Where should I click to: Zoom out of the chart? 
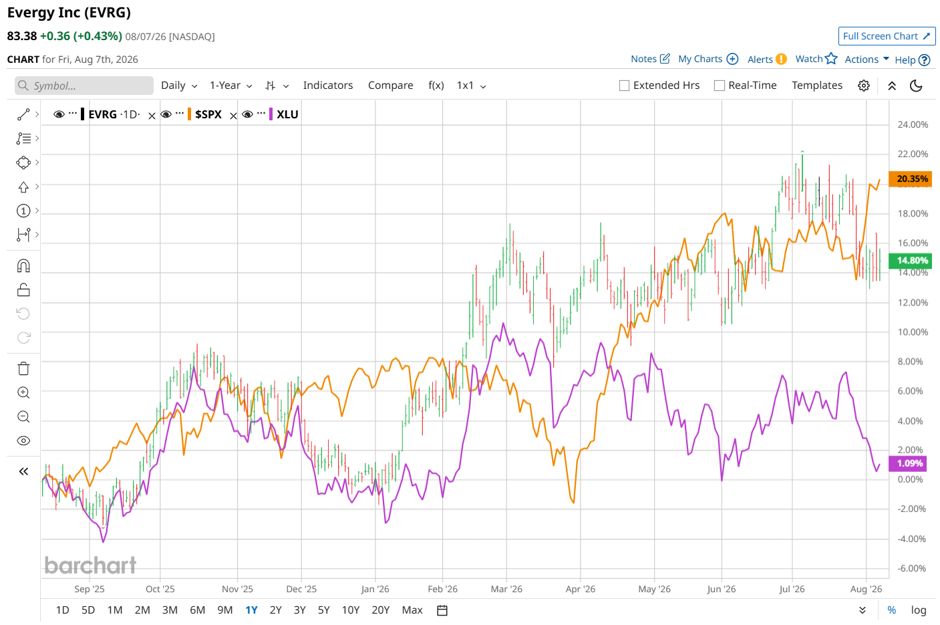point(23,416)
